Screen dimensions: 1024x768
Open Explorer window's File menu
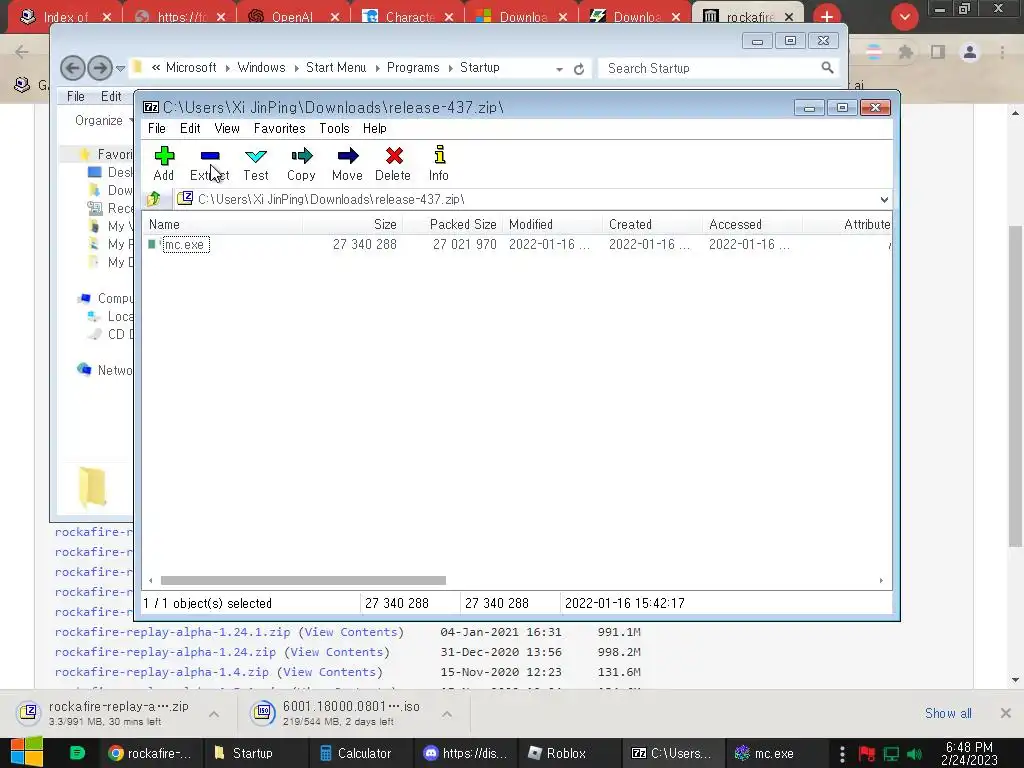click(76, 97)
